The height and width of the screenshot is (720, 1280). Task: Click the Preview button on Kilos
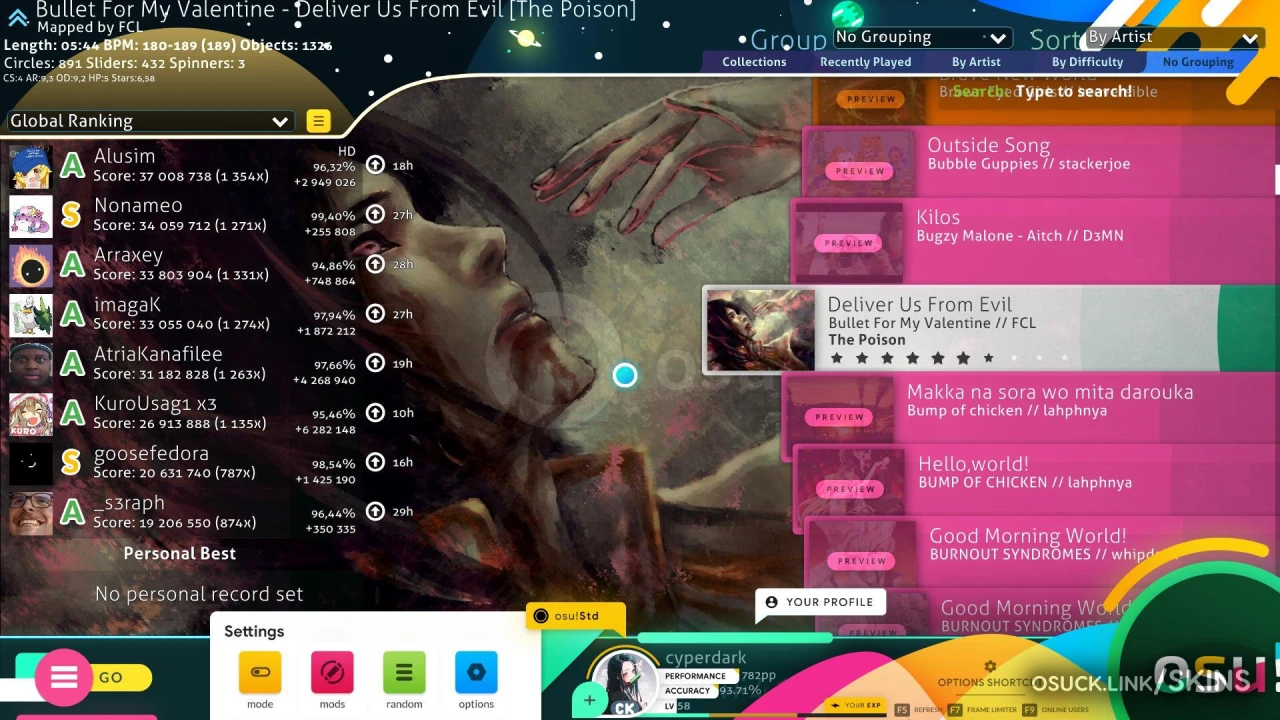pyautogui.click(x=849, y=243)
